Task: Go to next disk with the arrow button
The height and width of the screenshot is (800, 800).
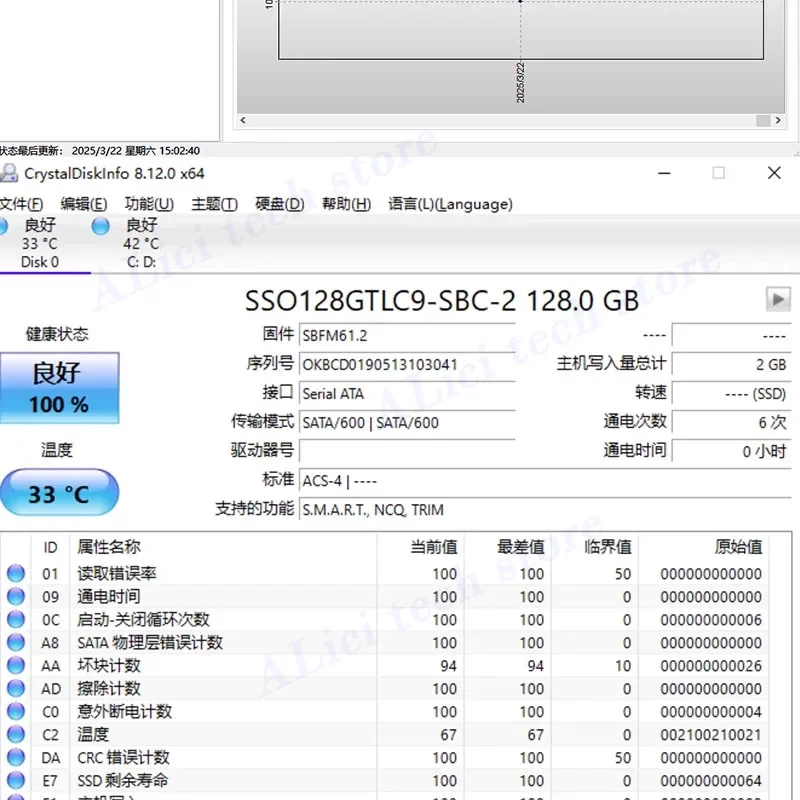Action: 779,299
